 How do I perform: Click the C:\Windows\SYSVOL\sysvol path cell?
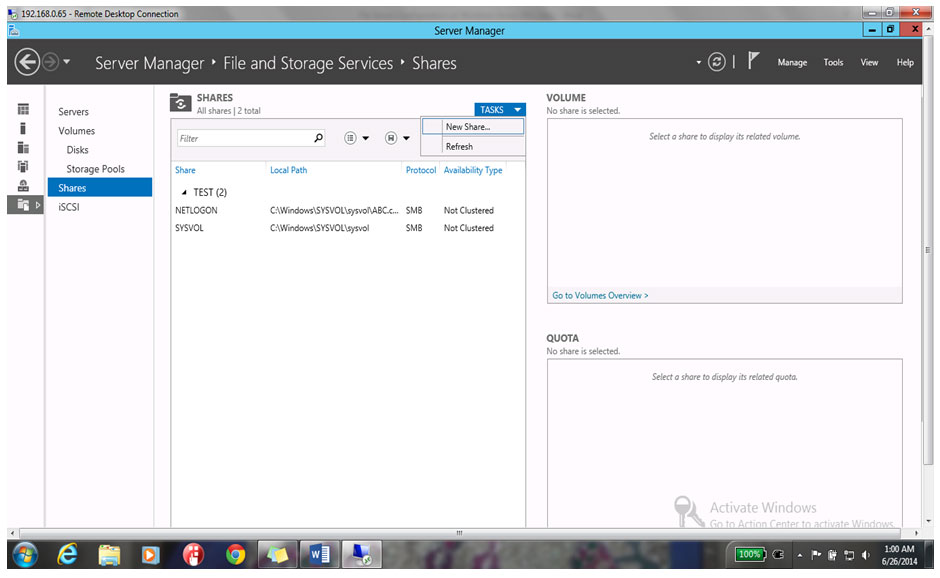click(x=320, y=228)
